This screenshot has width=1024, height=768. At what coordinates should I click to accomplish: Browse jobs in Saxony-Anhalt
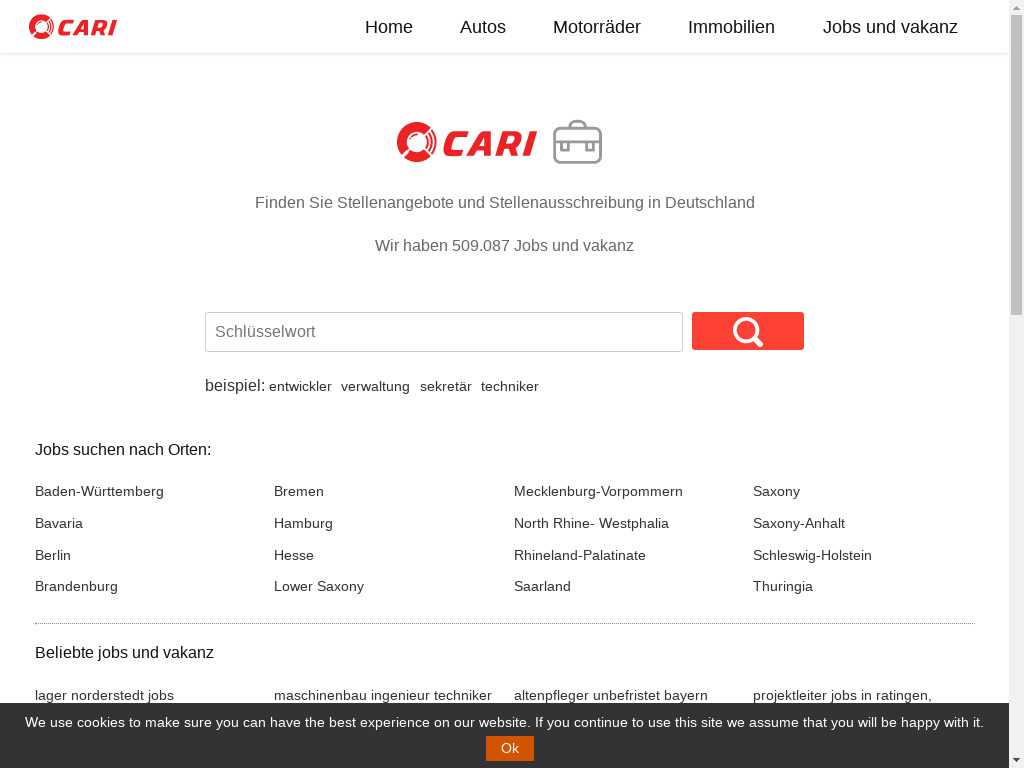(x=799, y=523)
